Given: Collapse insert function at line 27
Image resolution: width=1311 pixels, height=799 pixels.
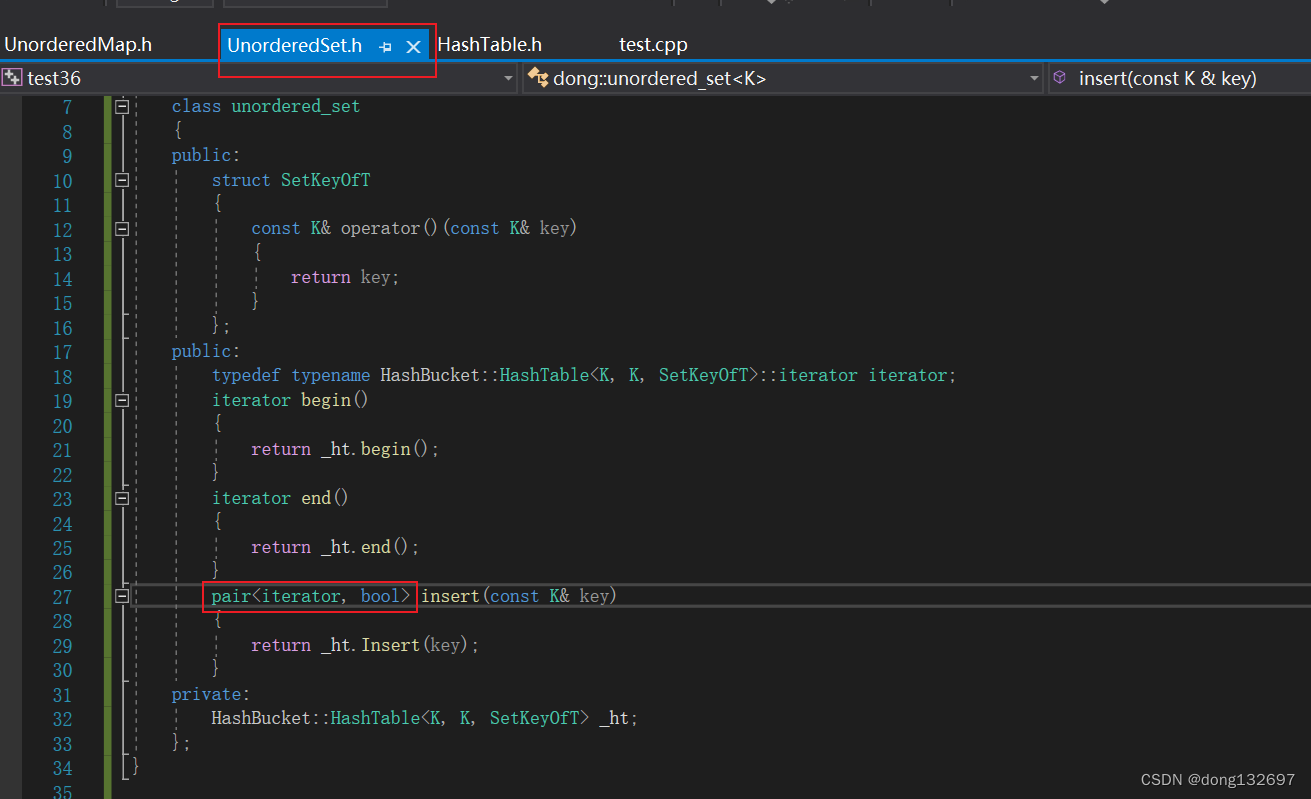Looking at the screenshot, I should [x=122, y=596].
